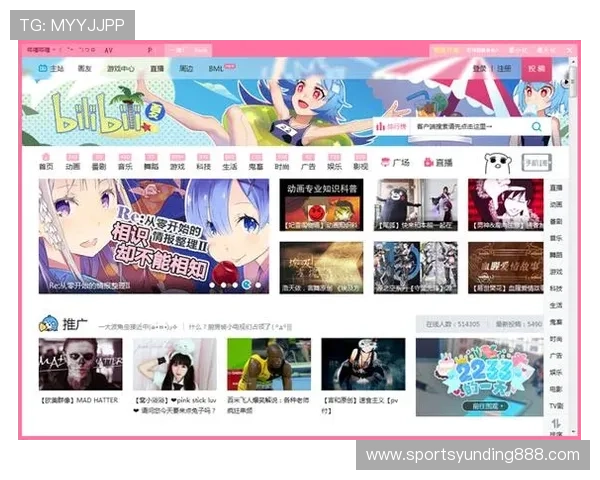Select the 动画 category tab
This screenshot has width=600, height=480.
click(72, 162)
